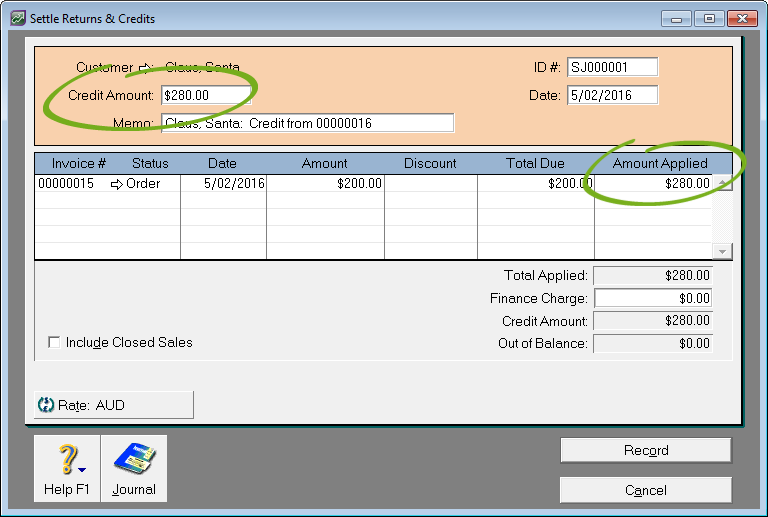
Task: Click the Discount cell for invoice 00000015
Action: (430, 184)
